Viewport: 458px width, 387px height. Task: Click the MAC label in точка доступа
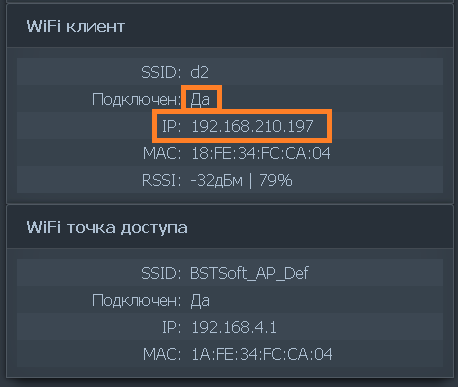pyautogui.click(x=162, y=354)
